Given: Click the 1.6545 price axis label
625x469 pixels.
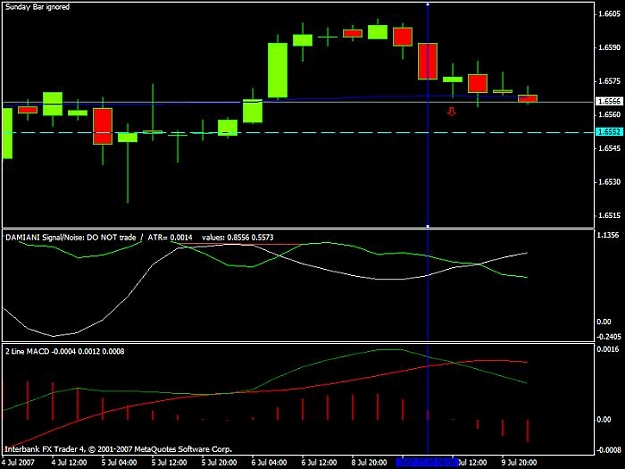Looking at the screenshot, I should click(x=609, y=148).
